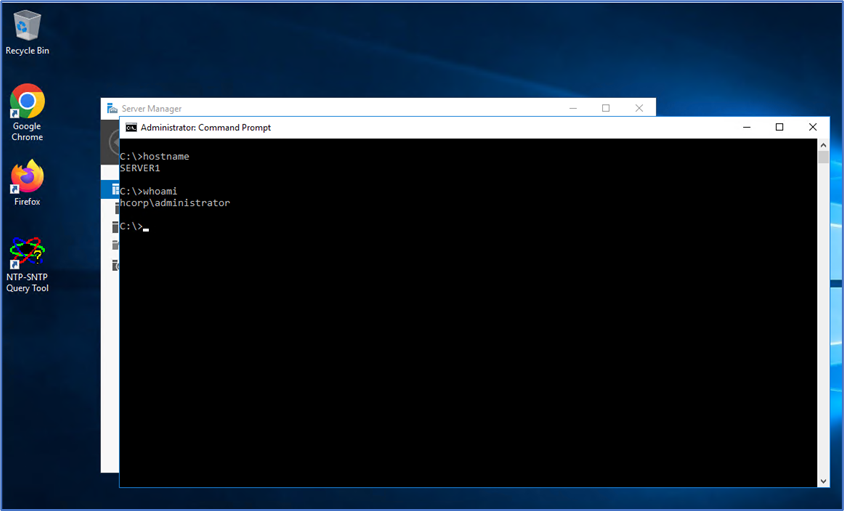Select Local Server icon in Server Manager sidebar

[114, 208]
